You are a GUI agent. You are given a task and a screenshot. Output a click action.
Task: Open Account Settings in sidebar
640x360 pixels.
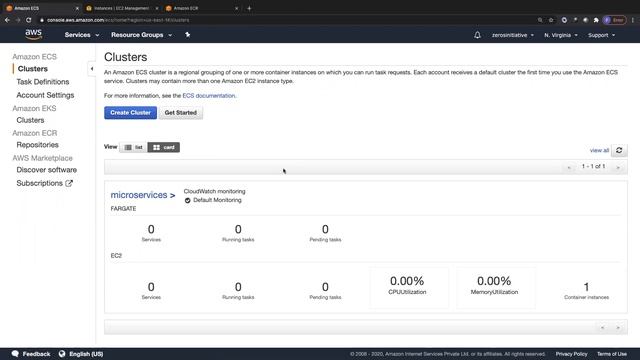coord(45,95)
